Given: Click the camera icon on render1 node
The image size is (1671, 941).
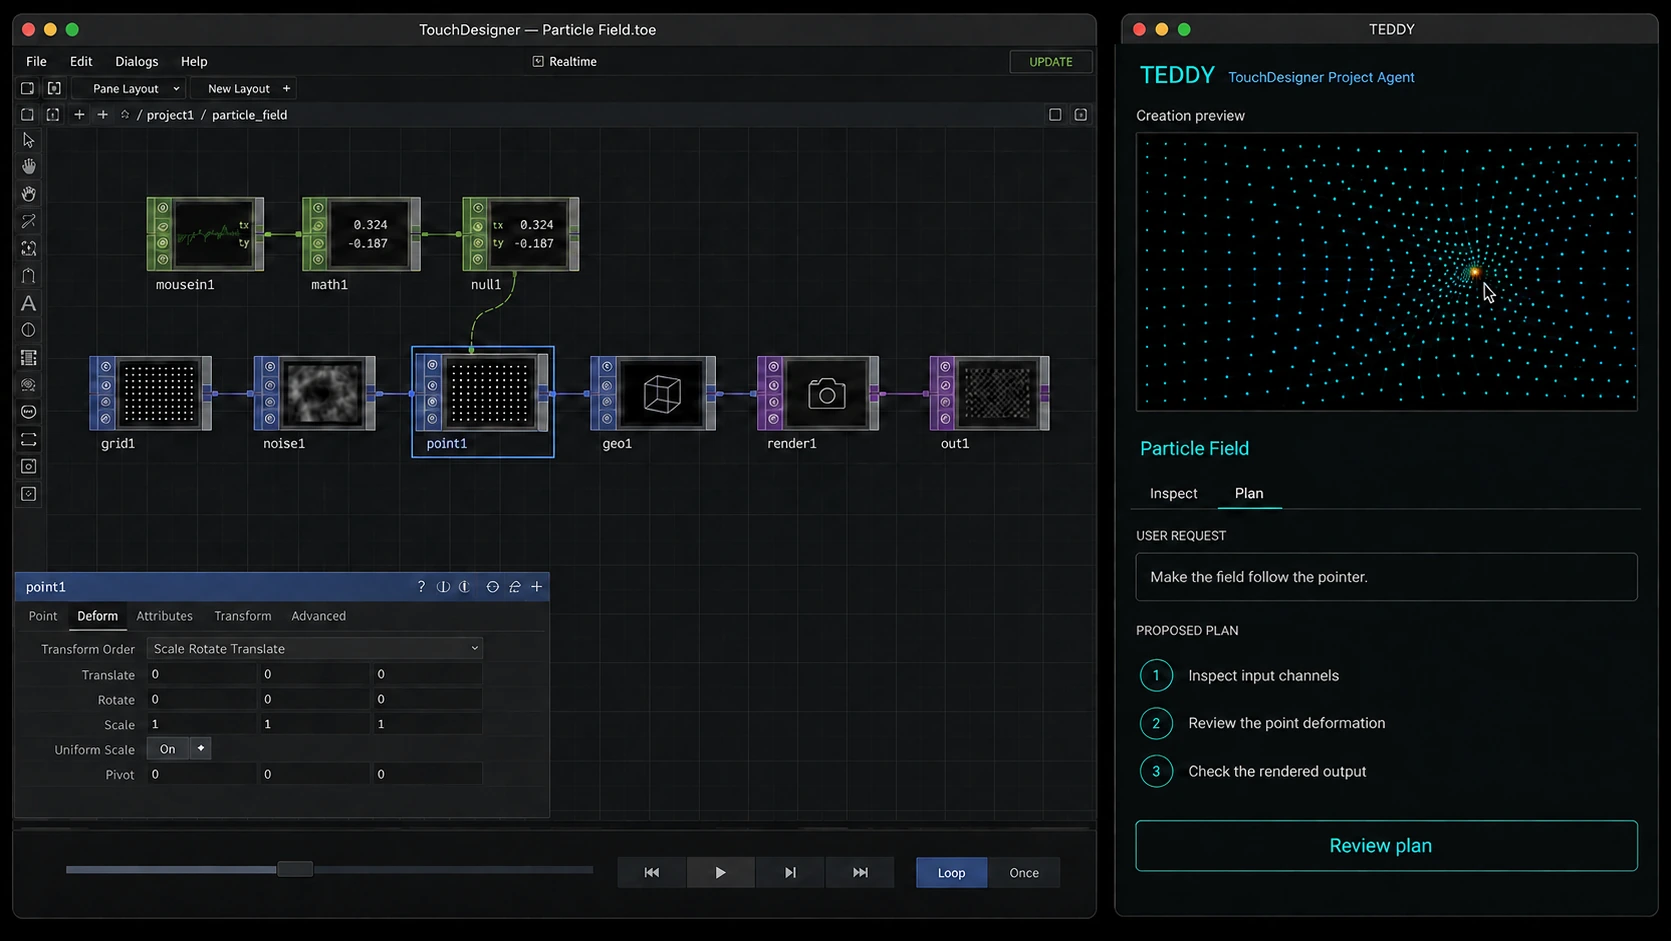Looking at the screenshot, I should (826, 394).
